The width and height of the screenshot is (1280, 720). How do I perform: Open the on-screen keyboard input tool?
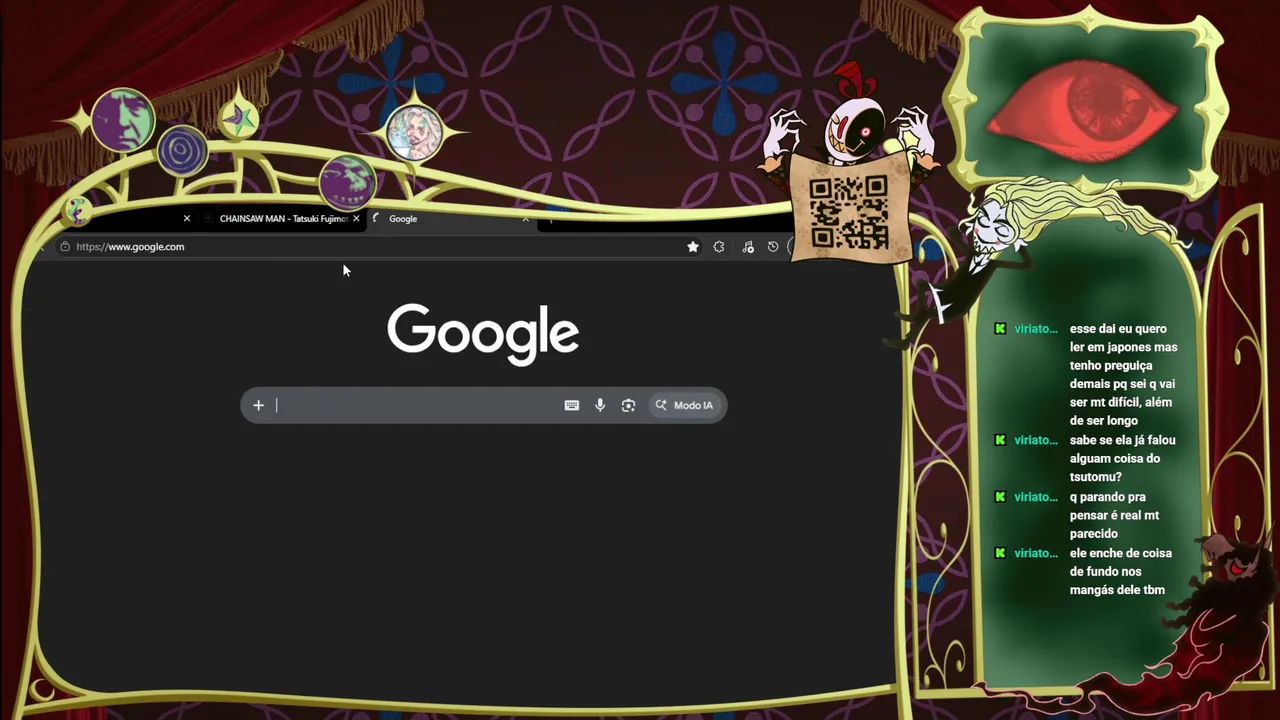click(571, 405)
